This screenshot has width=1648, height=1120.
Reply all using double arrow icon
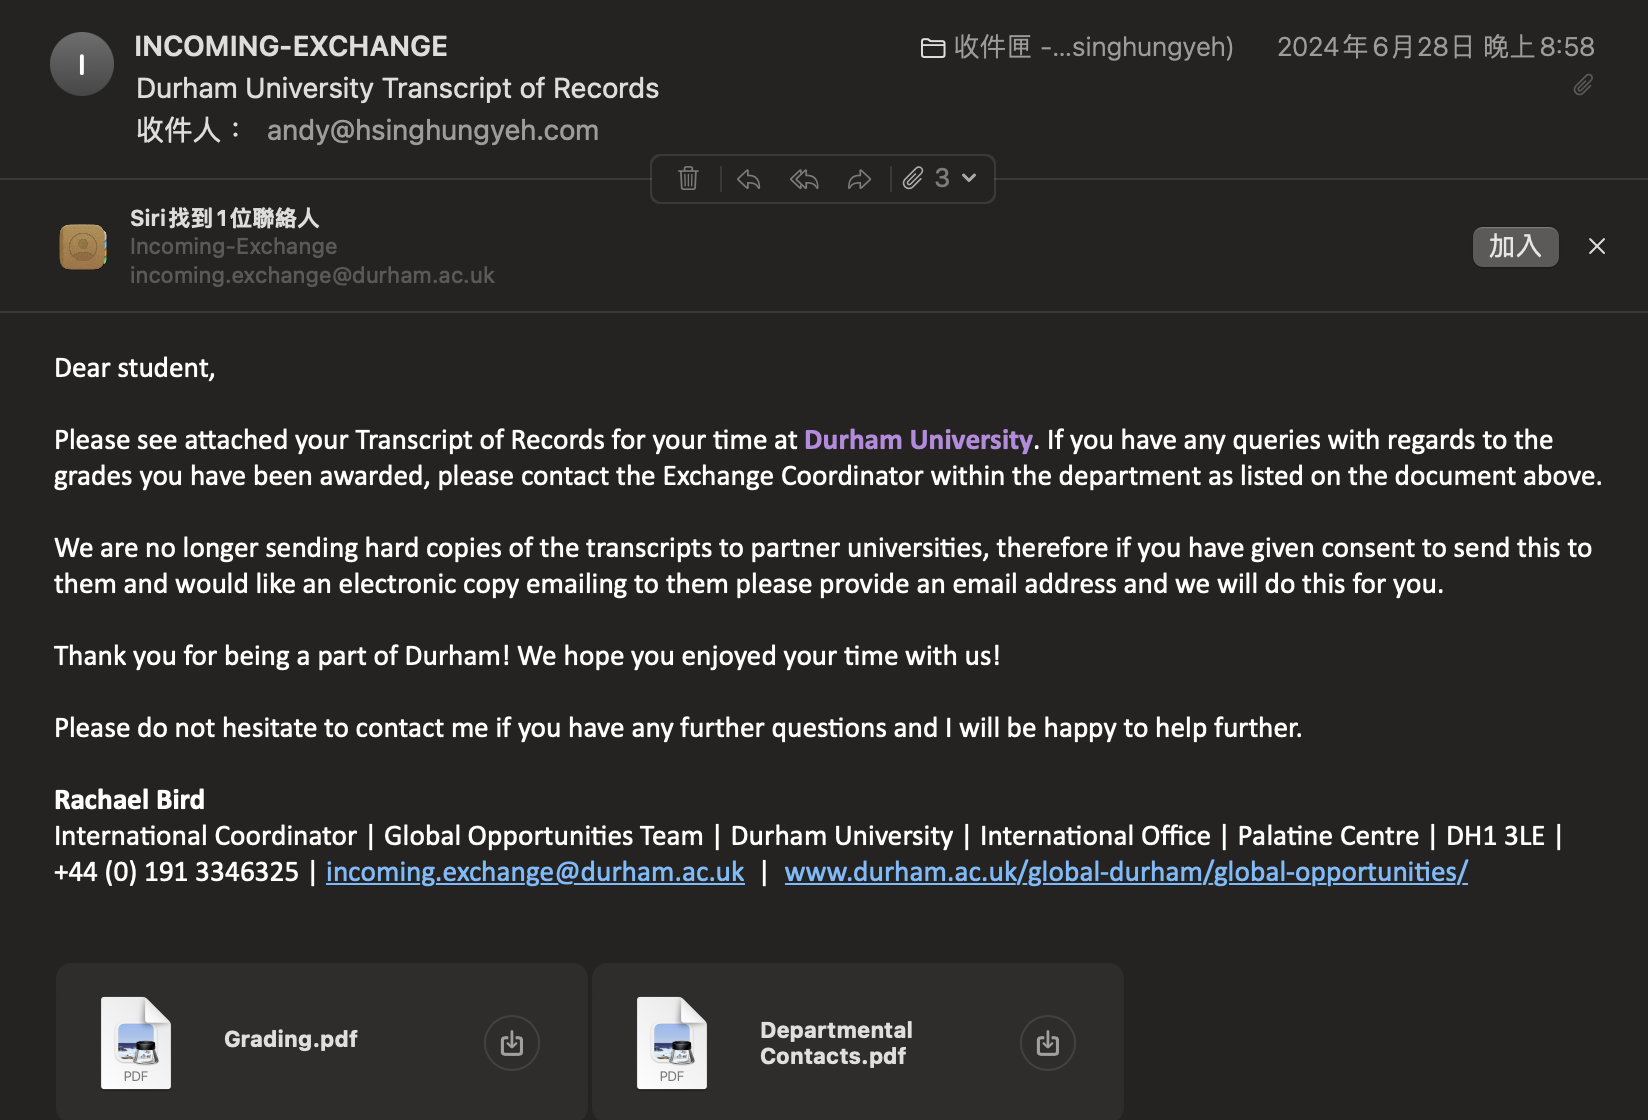[804, 179]
